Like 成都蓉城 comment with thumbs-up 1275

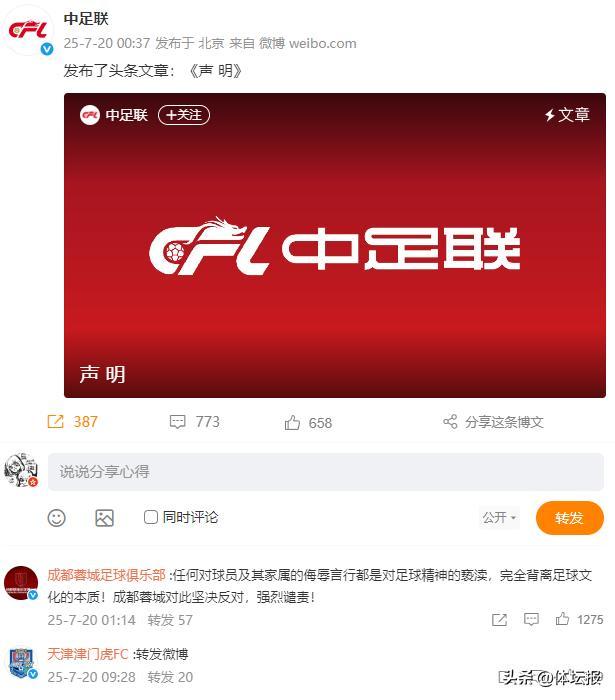tap(562, 619)
